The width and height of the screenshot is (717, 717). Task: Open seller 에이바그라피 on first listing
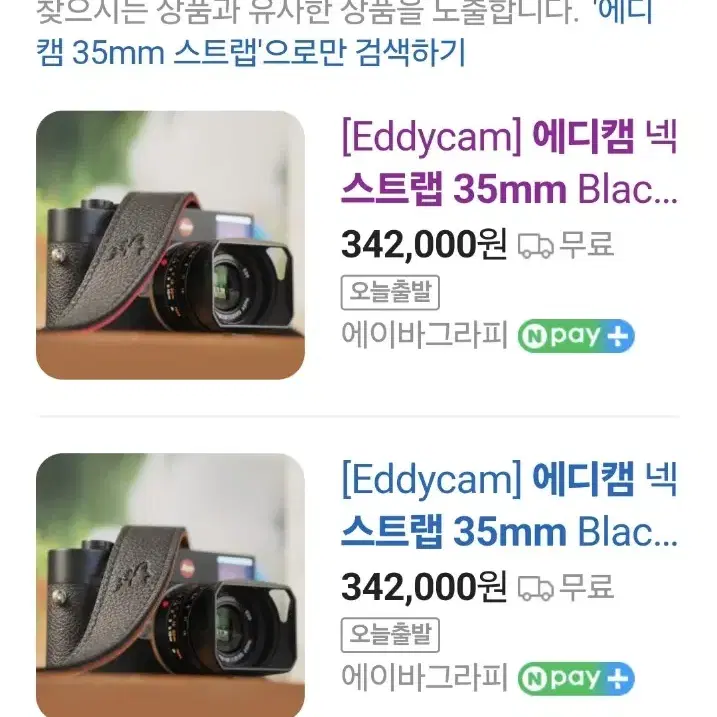[x=425, y=335]
